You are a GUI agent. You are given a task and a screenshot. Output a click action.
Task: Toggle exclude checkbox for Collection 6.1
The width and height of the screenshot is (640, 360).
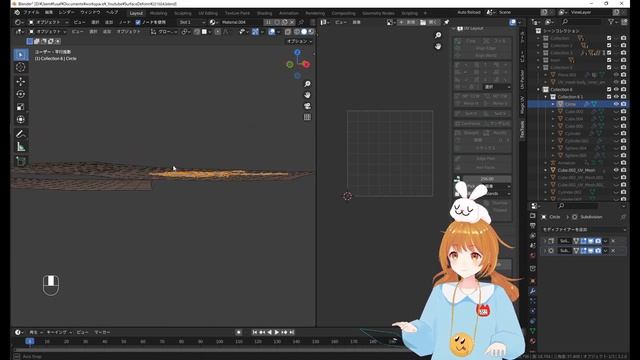tap(609, 97)
